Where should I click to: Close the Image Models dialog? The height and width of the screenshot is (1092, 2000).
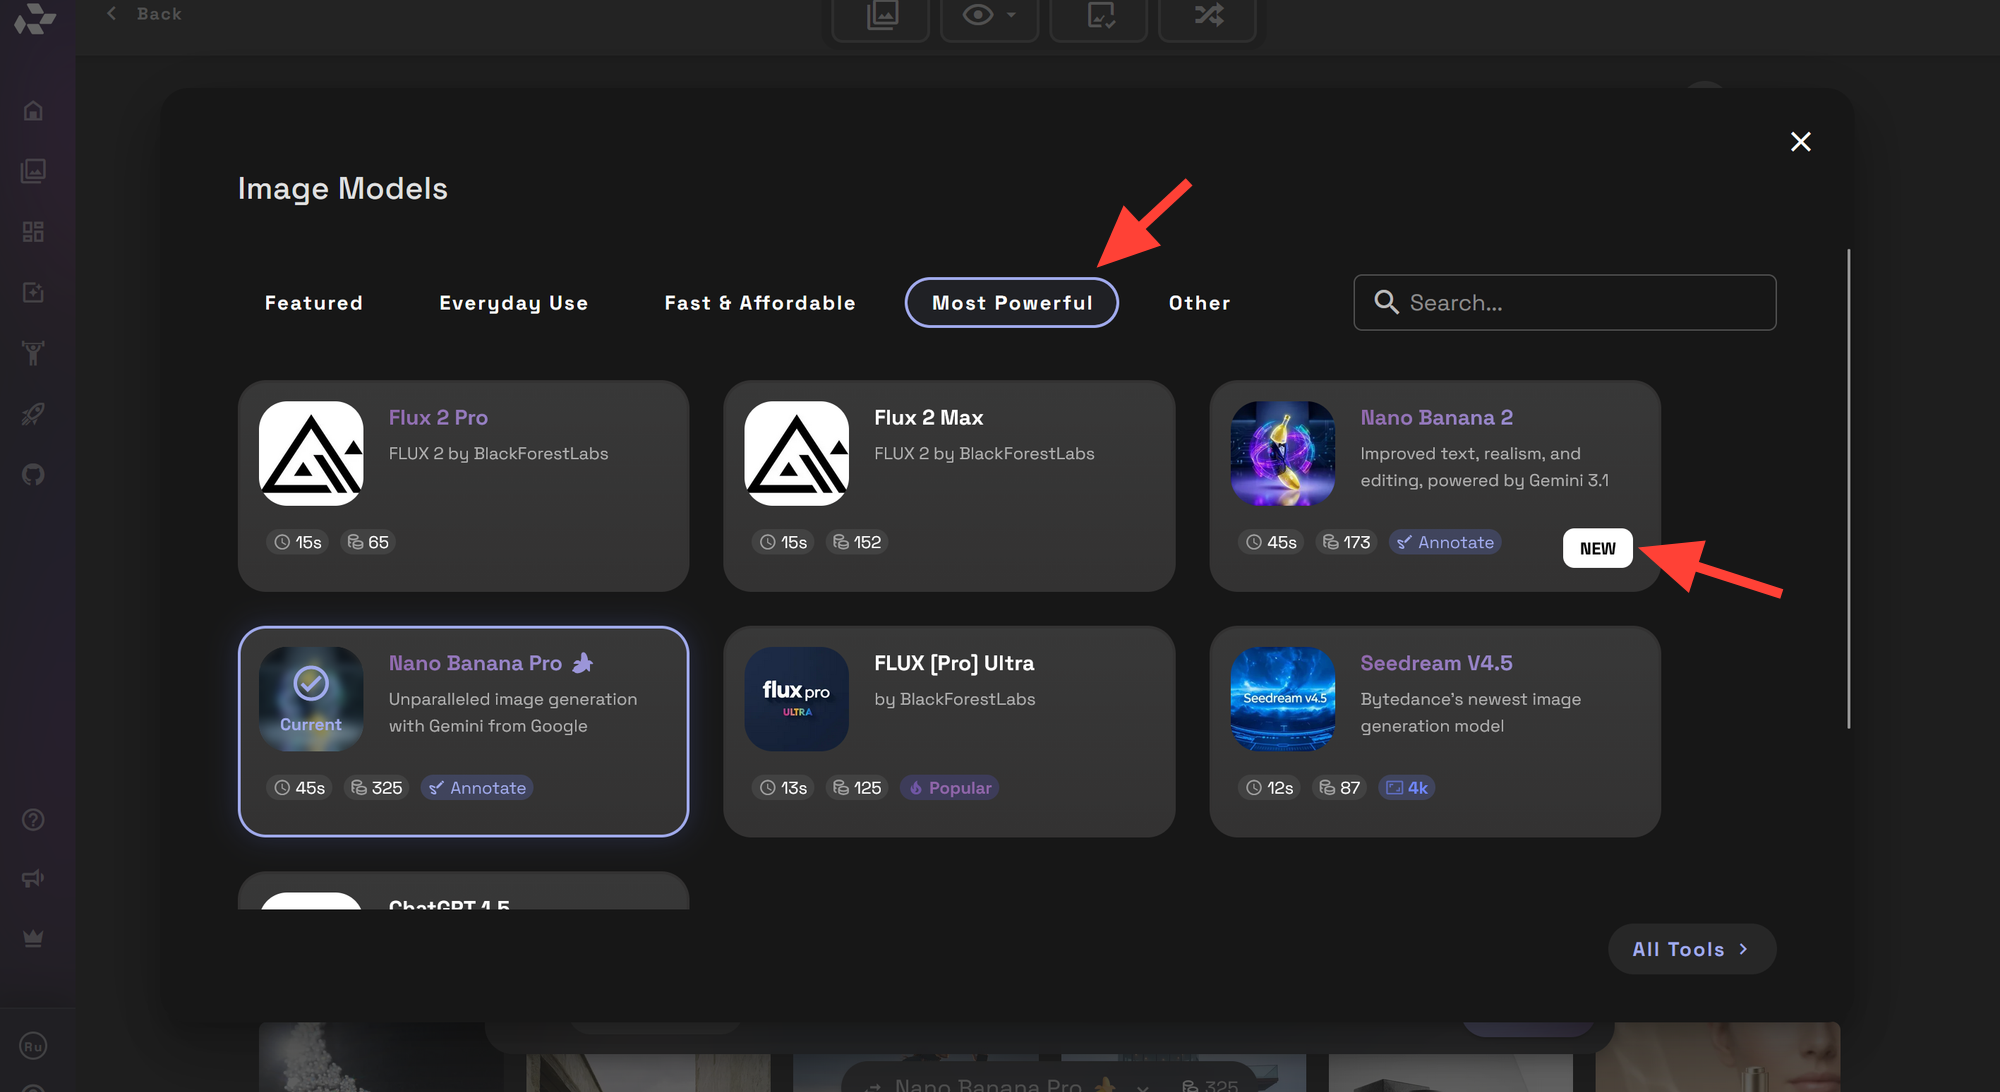pos(1800,142)
